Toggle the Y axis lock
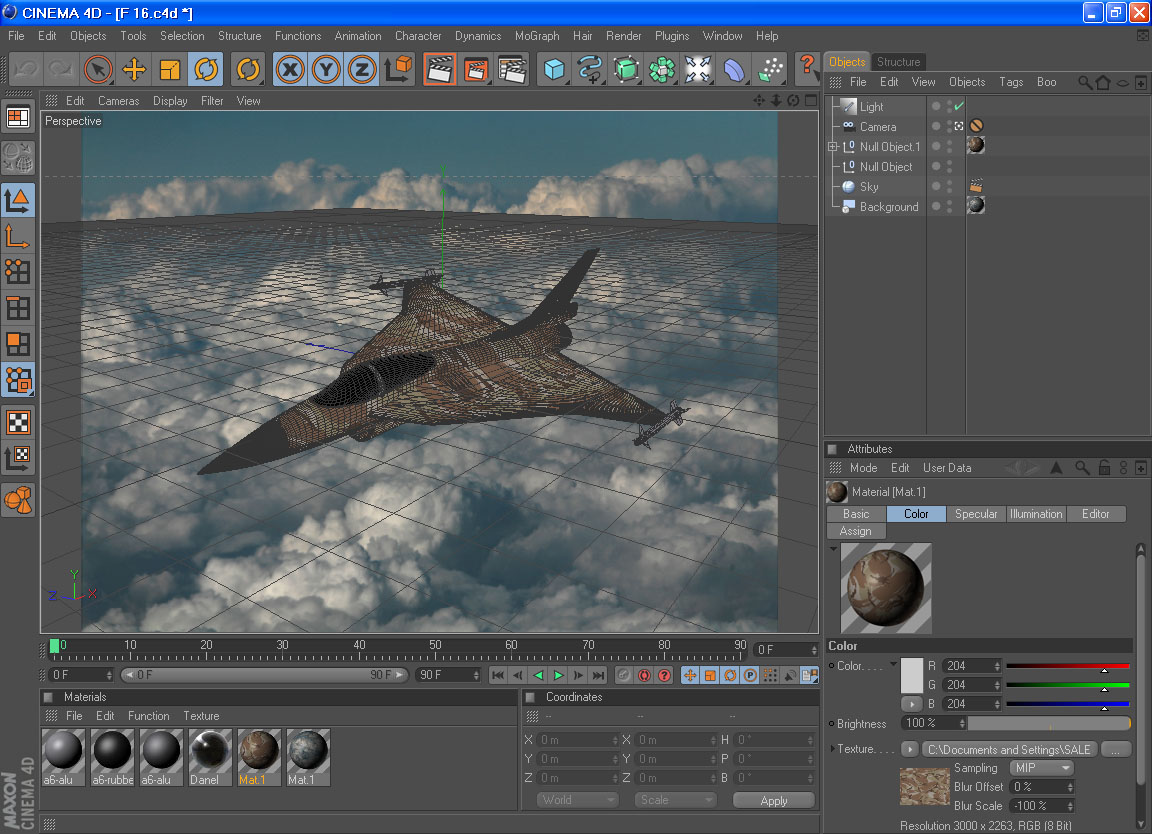 (326, 70)
